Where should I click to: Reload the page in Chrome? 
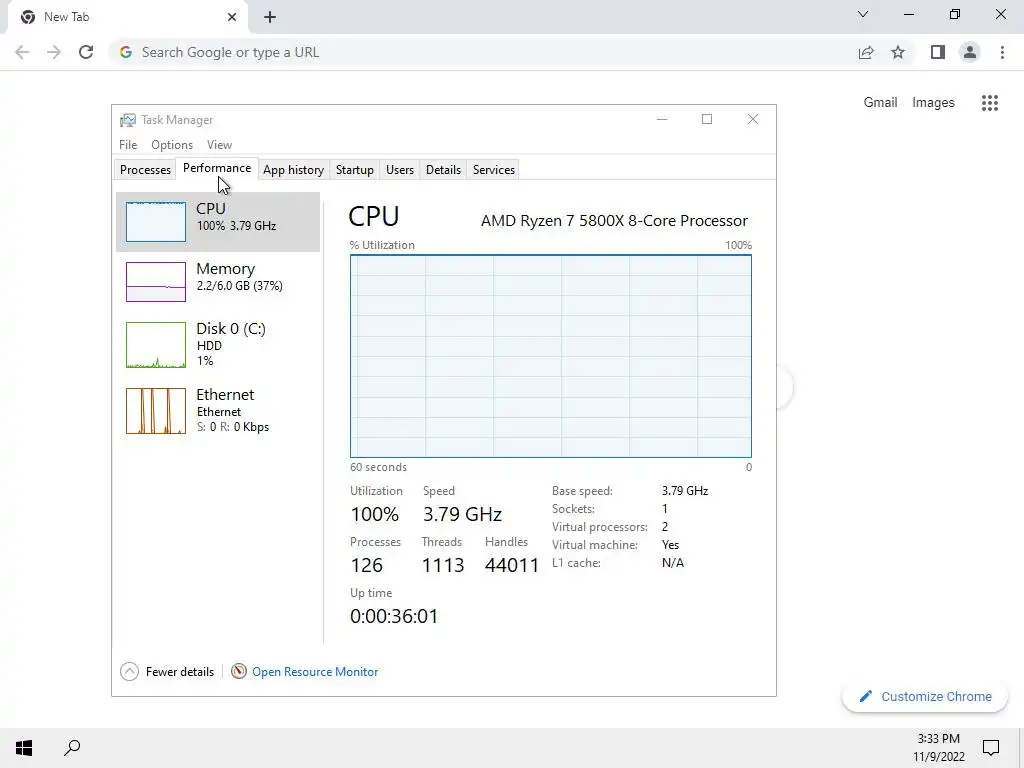coord(86,52)
